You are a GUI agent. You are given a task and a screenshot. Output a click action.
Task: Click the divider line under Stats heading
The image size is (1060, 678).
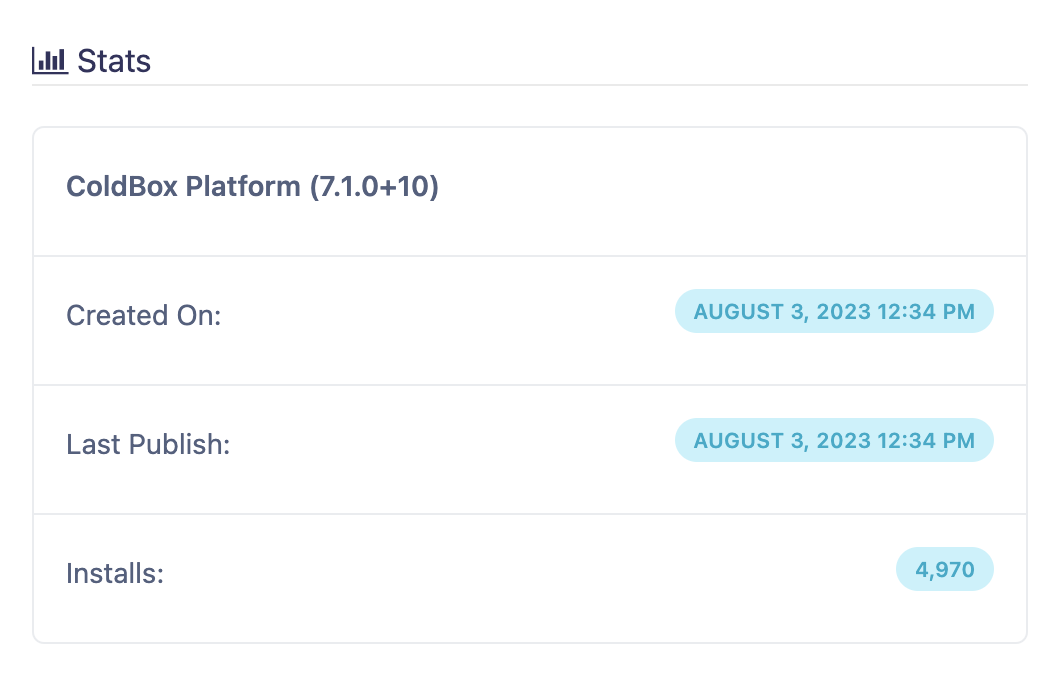[x=530, y=85]
